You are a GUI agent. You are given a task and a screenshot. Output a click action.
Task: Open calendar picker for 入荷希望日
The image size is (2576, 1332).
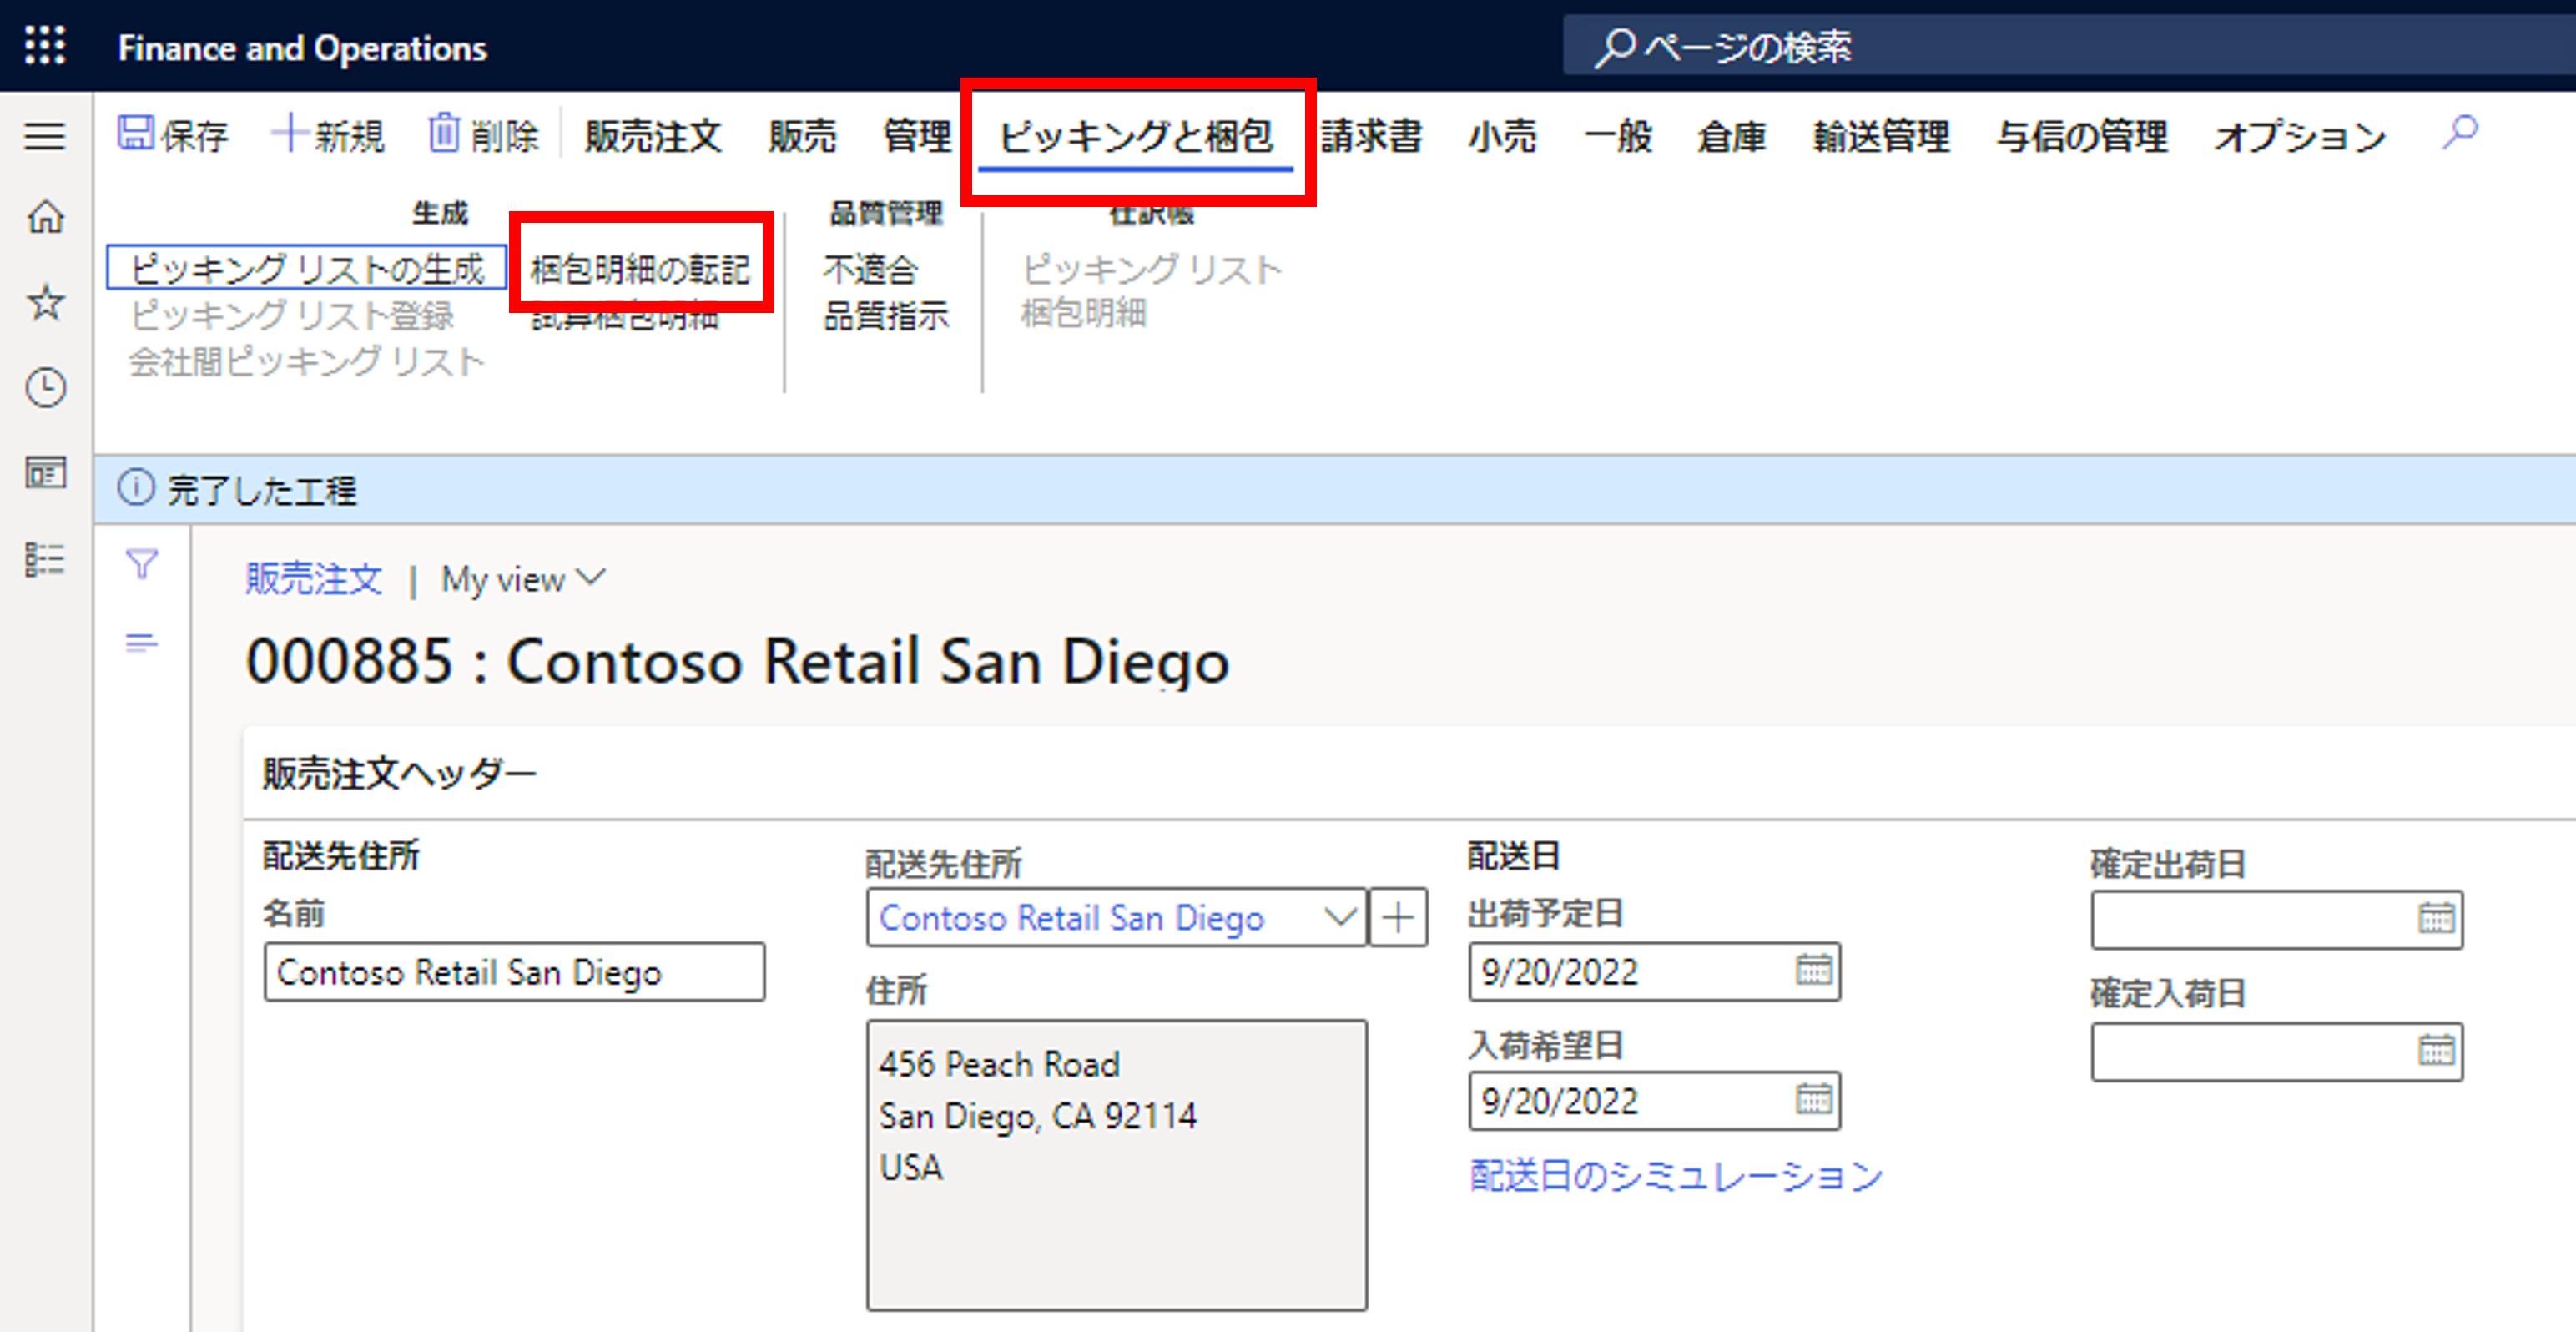[x=1813, y=1100]
